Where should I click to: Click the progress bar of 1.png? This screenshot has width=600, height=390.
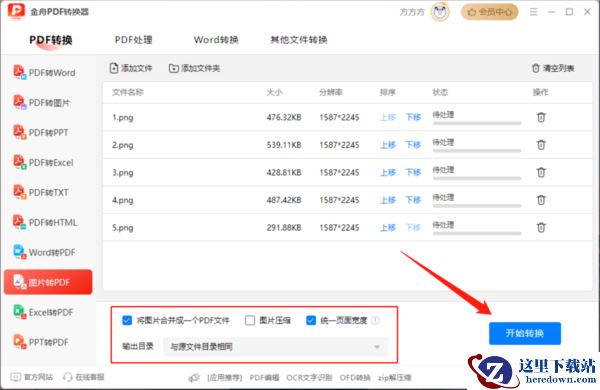click(477, 123)
